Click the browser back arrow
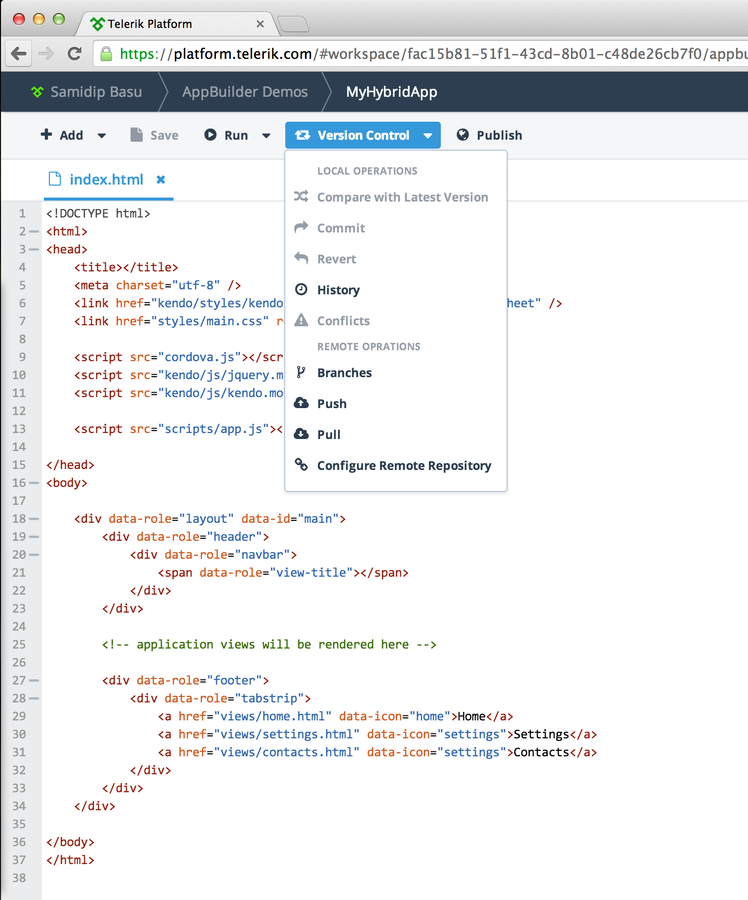 click(19, 54)
